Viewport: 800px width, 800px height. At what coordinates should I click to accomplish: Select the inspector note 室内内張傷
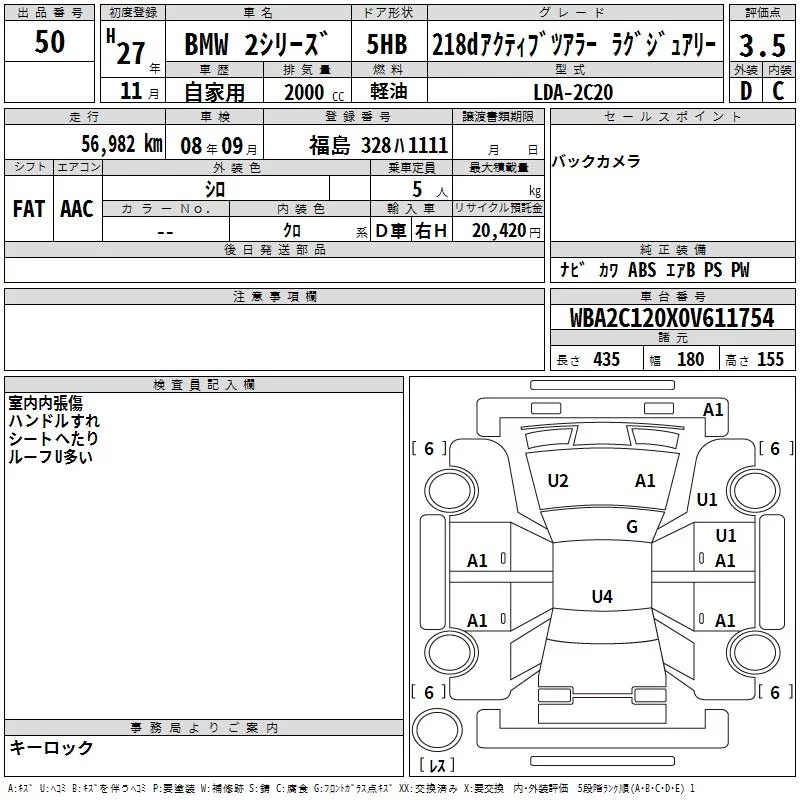point(45,403)
